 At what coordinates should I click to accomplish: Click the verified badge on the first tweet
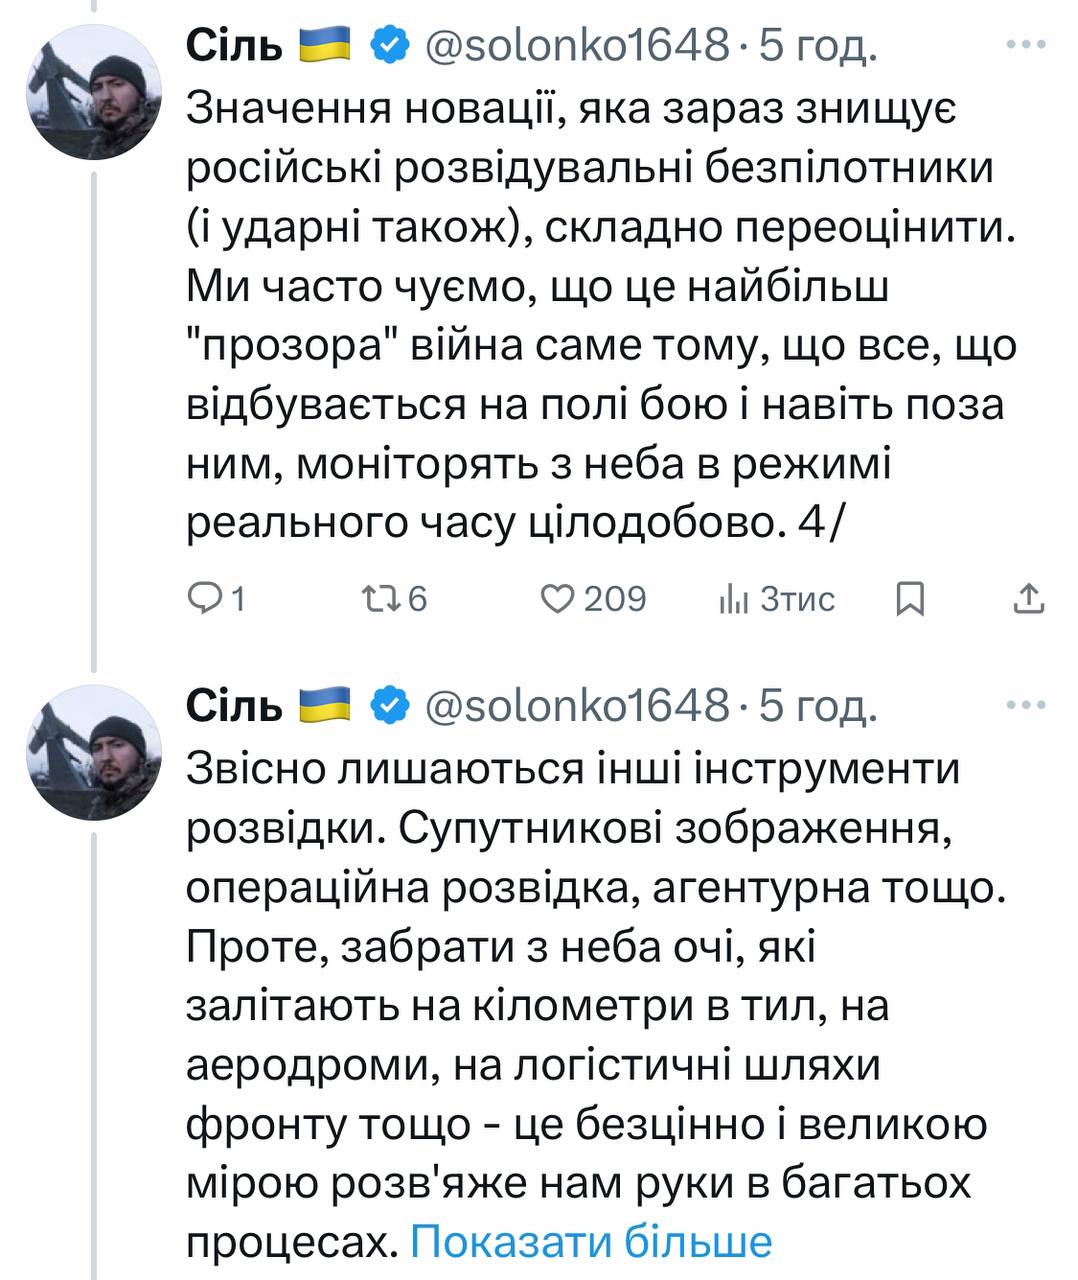pyautogui.click(x=391, y=45)
